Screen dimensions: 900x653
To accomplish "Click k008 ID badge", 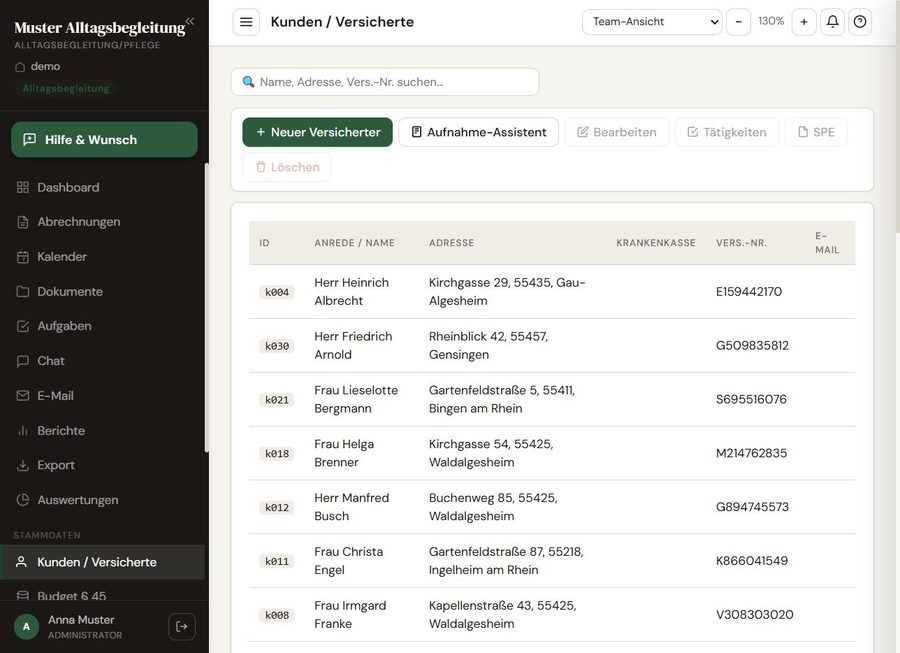I will point(277,616).
